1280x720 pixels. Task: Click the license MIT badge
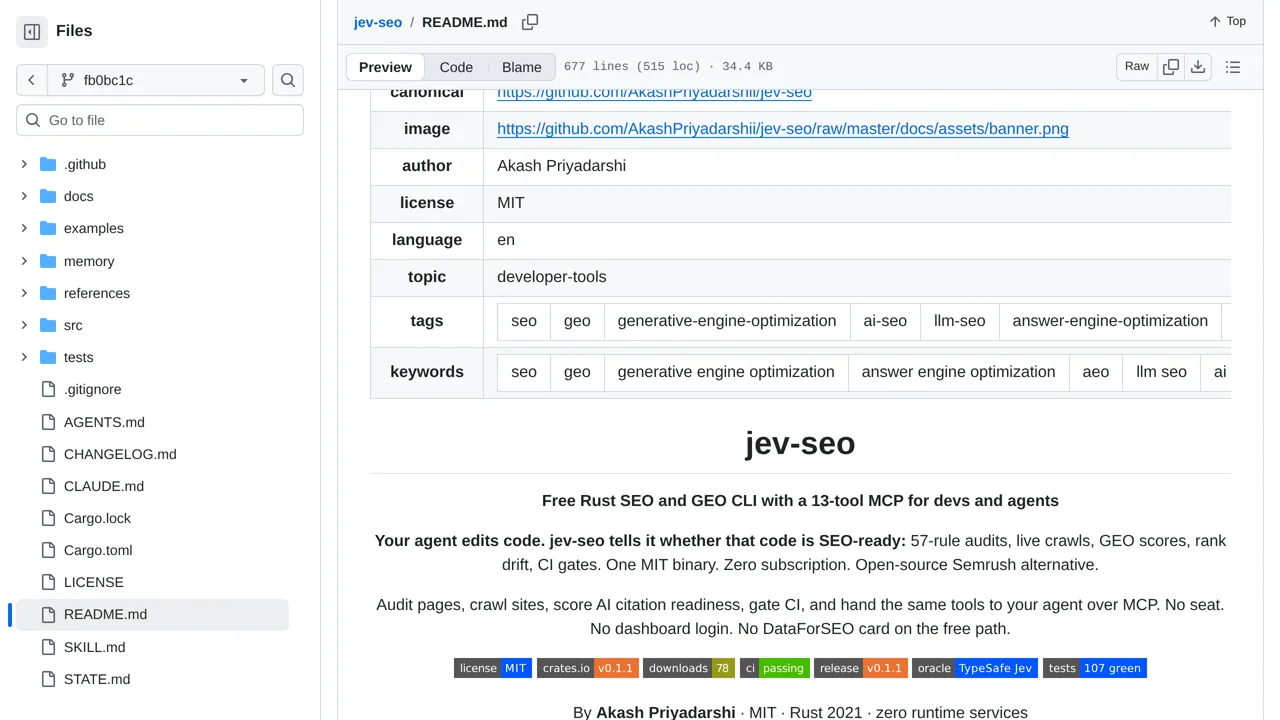click(x=492, y=668)
